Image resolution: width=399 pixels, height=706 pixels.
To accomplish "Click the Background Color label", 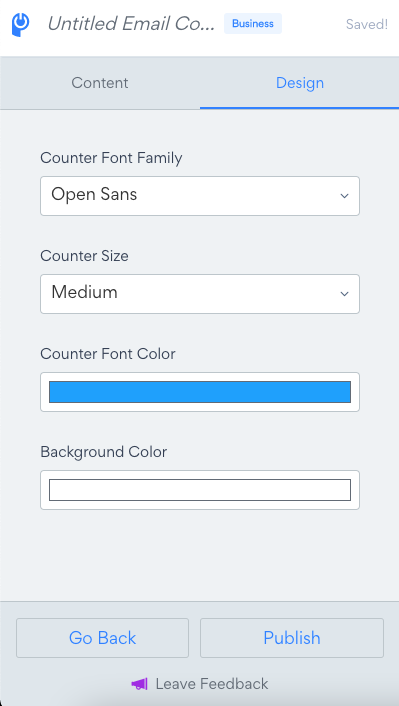I will click(x=104, y=452).
